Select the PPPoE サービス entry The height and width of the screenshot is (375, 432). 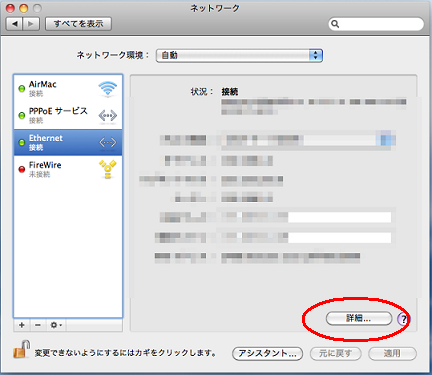[x=68, y=116]
